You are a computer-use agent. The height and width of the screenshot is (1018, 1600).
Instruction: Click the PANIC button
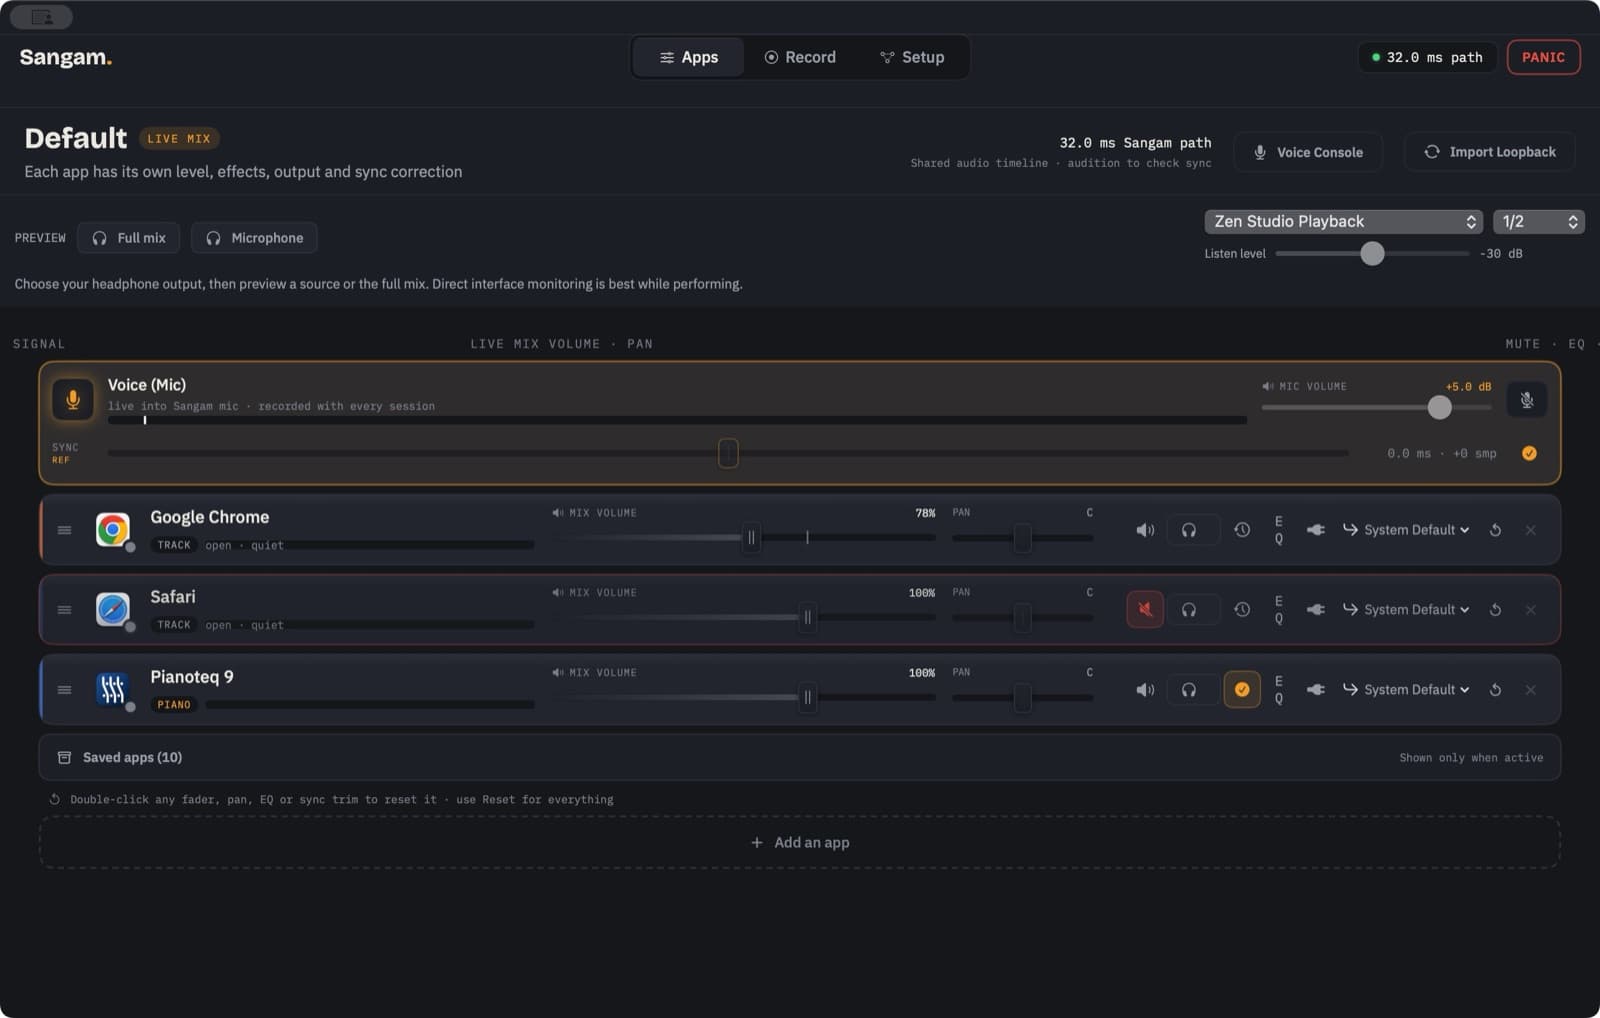pos(1543,57)
